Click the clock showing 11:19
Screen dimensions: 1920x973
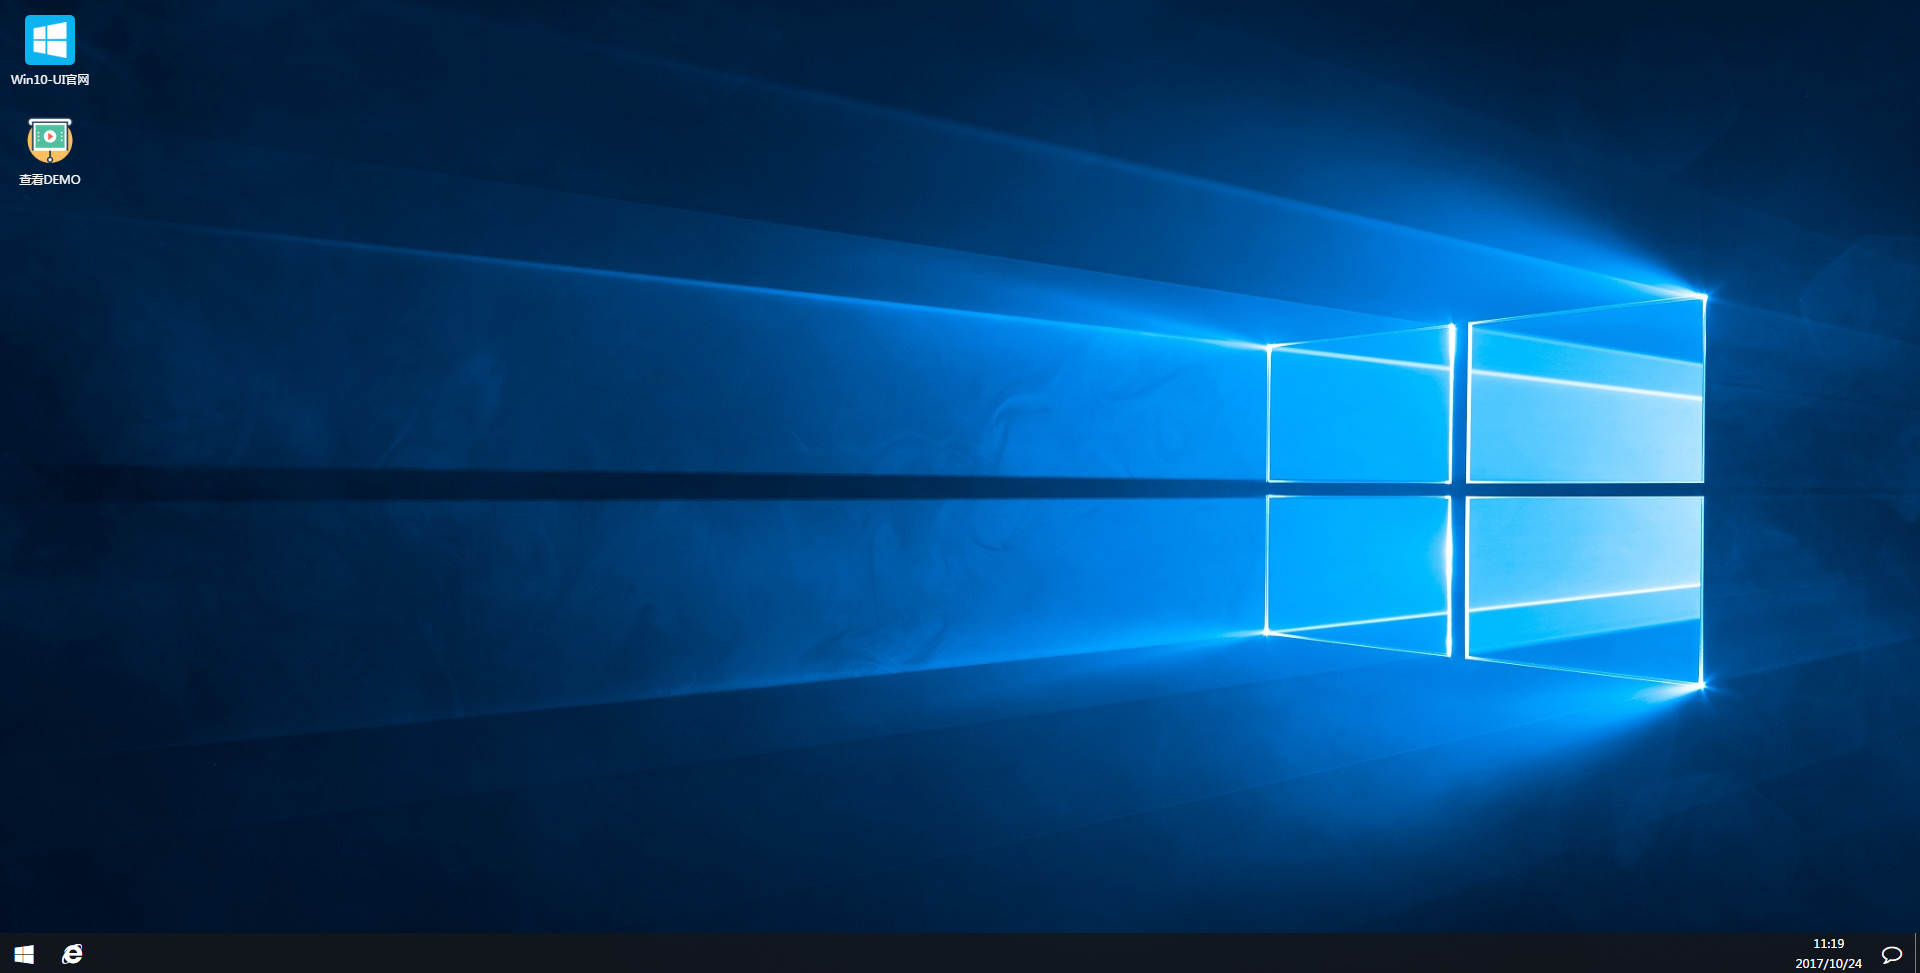[1828, 943]
